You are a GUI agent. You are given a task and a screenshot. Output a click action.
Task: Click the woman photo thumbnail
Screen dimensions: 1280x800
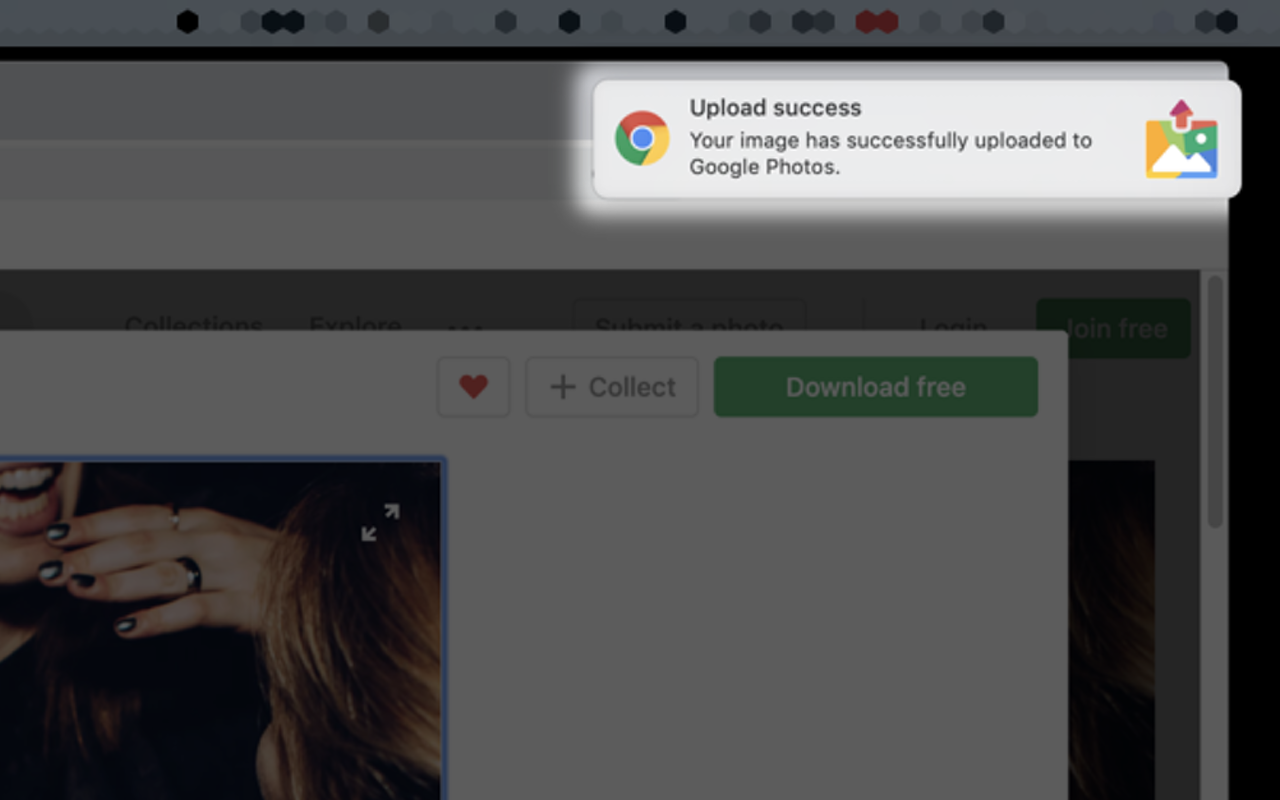220,630
